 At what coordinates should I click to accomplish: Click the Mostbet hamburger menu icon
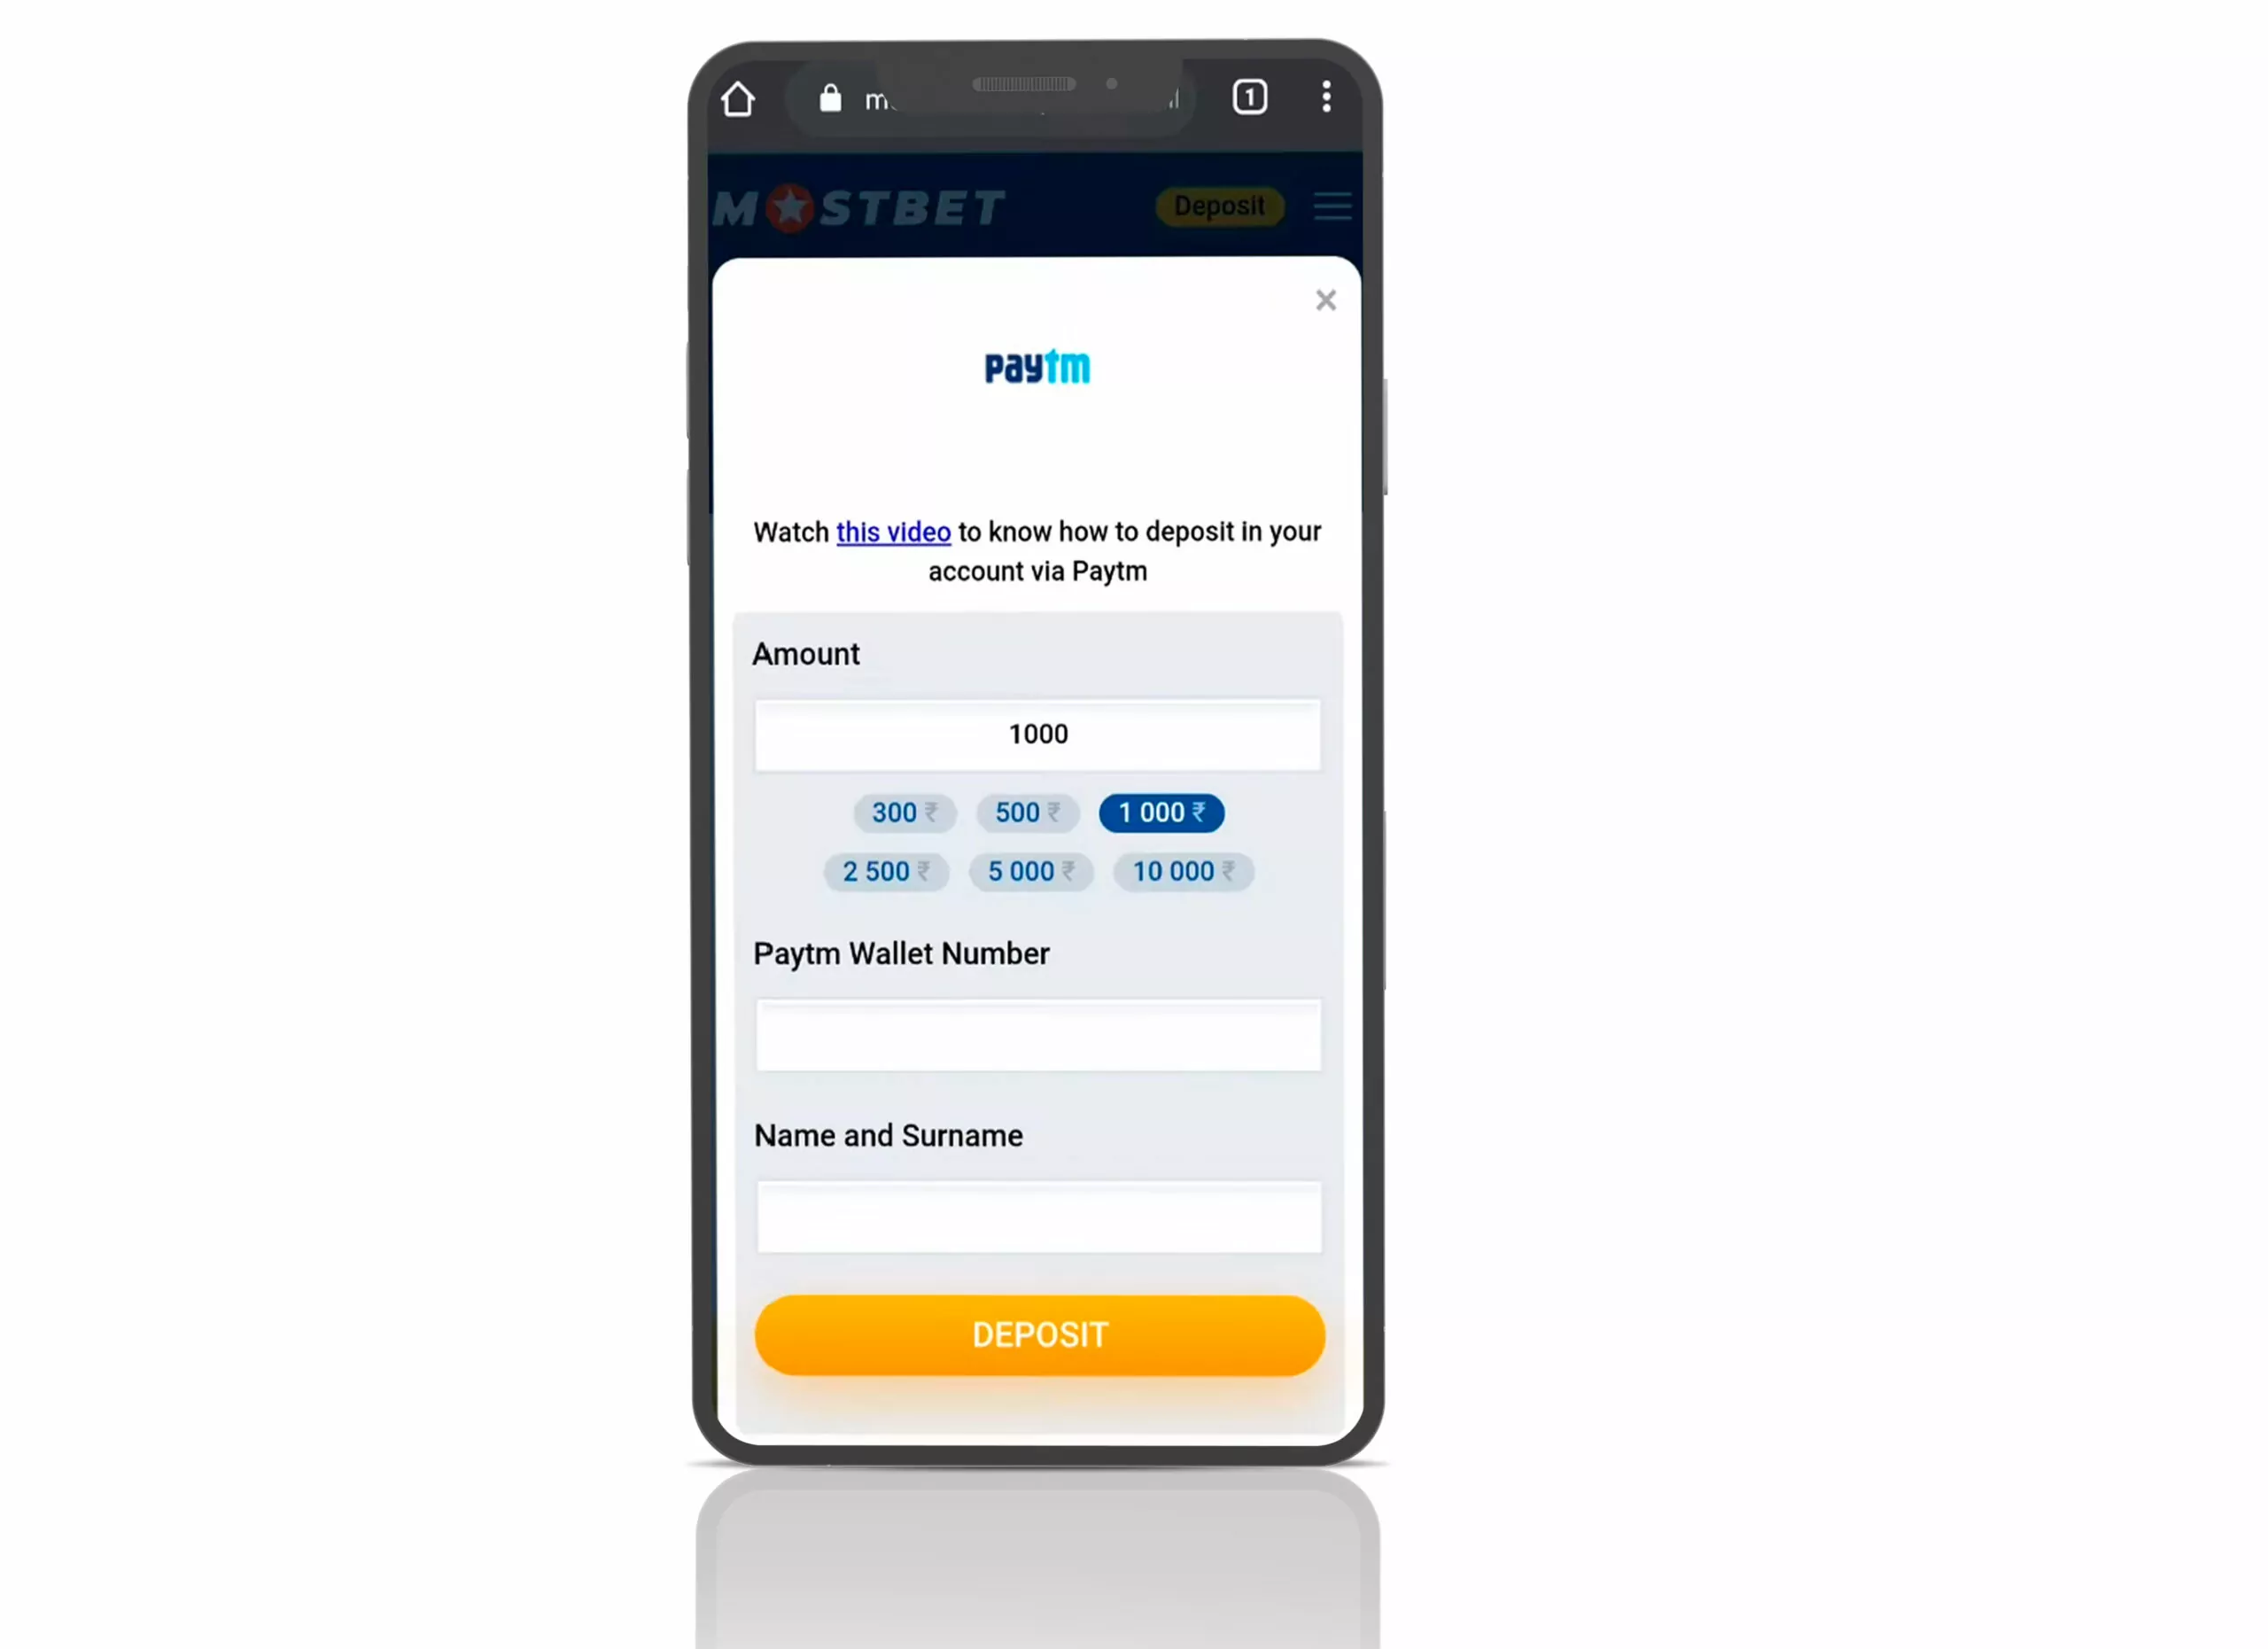tap(1332, 208)
